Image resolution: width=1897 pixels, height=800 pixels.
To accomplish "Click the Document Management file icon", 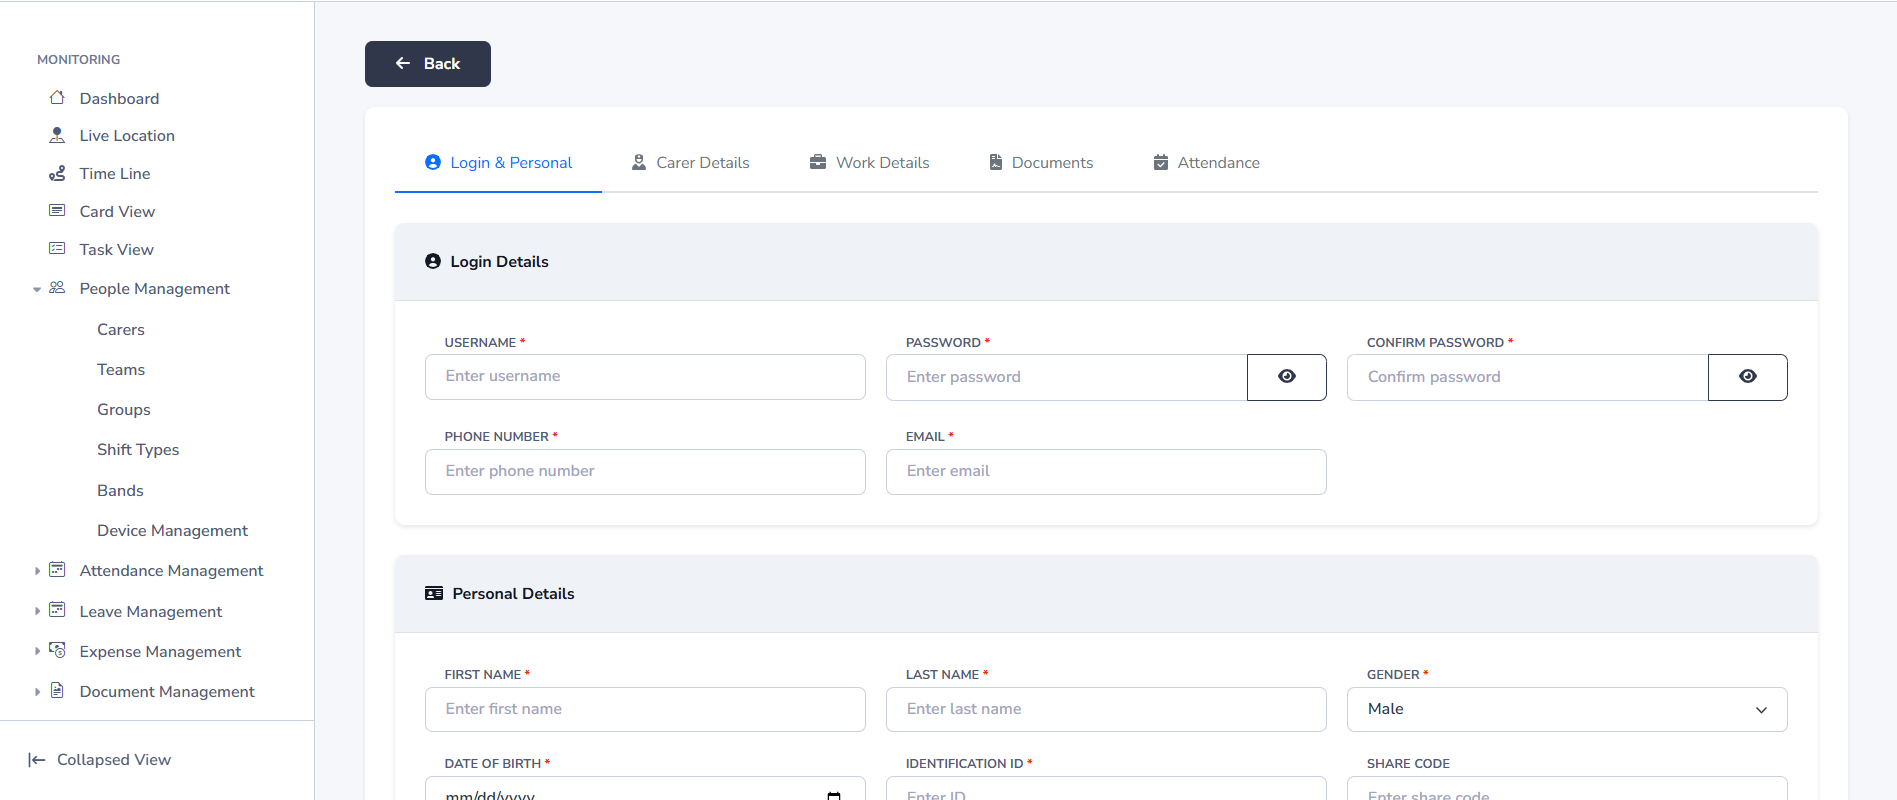I will pos(57,691).
